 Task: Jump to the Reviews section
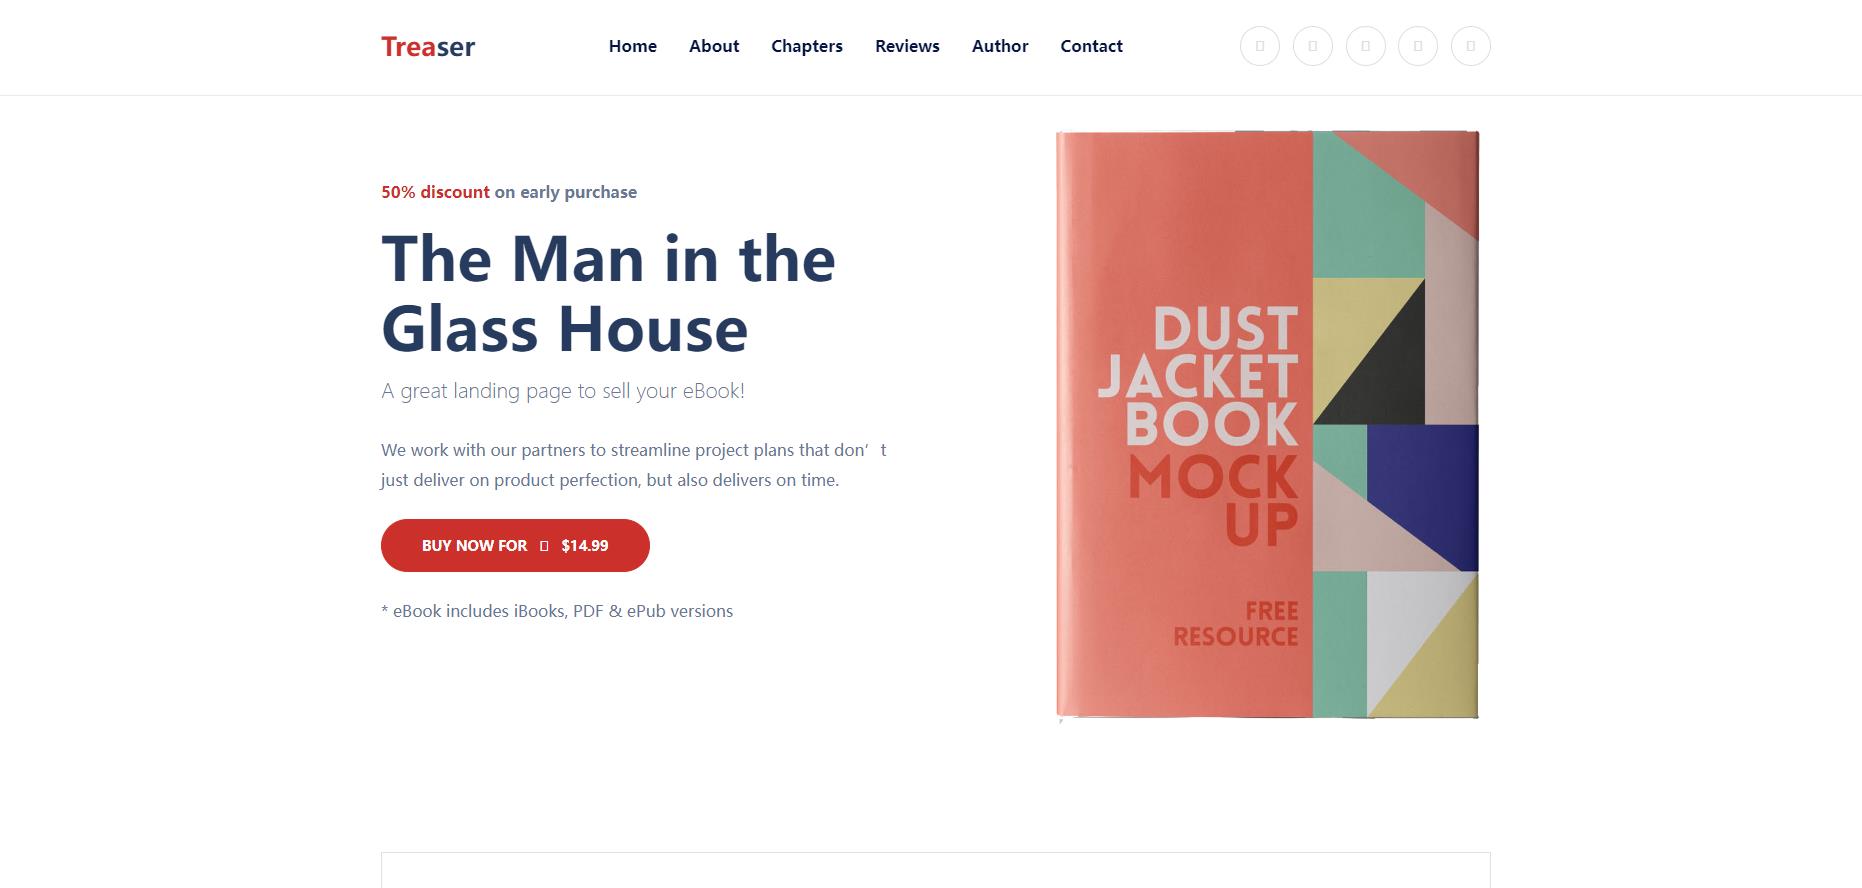pyautogui.click(x=907, y=46)
